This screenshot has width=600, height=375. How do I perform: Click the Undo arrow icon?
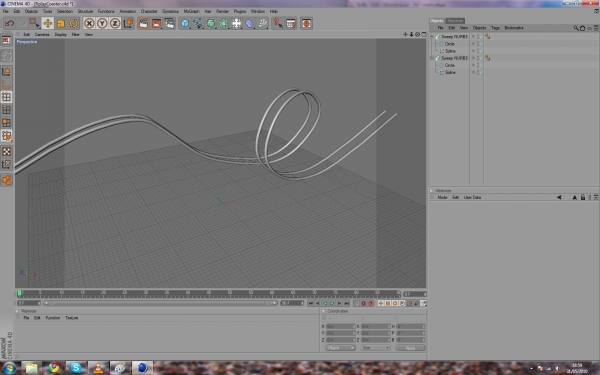point(9,23)
